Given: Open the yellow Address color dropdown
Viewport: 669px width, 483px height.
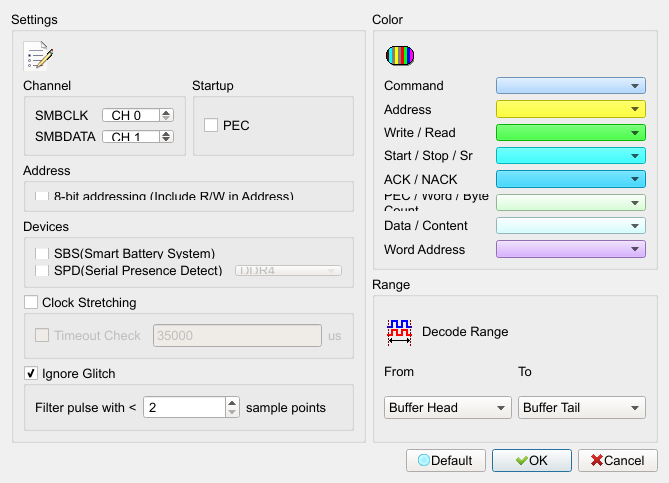Looking at the screenshot, I should 570,109.
